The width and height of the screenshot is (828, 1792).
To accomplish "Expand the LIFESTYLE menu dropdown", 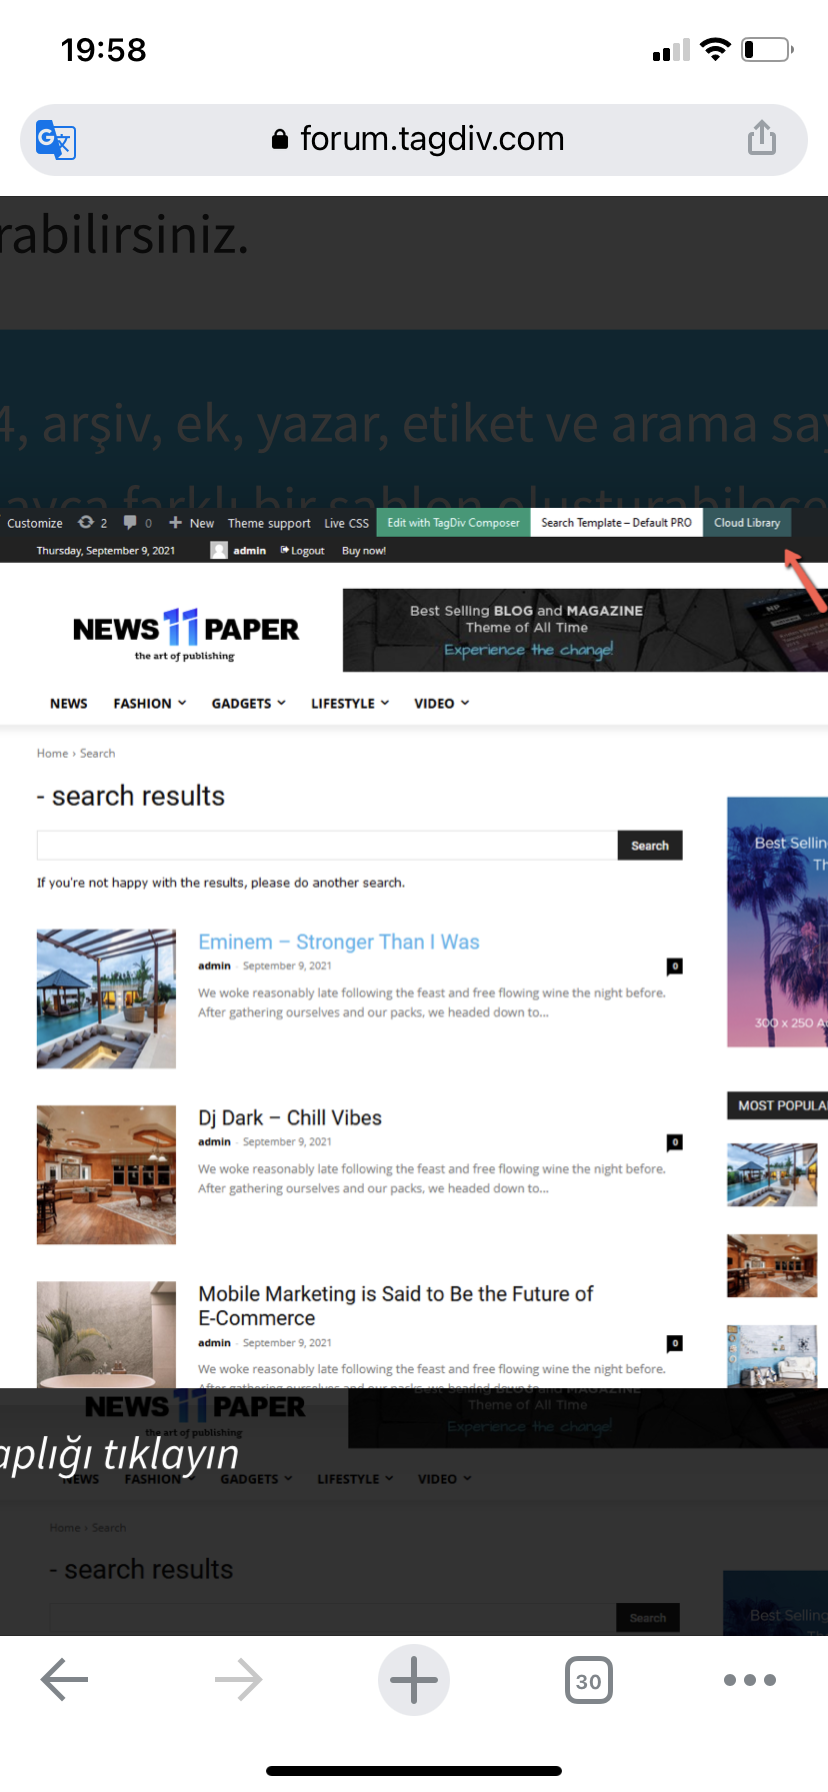I will point(350,704).
